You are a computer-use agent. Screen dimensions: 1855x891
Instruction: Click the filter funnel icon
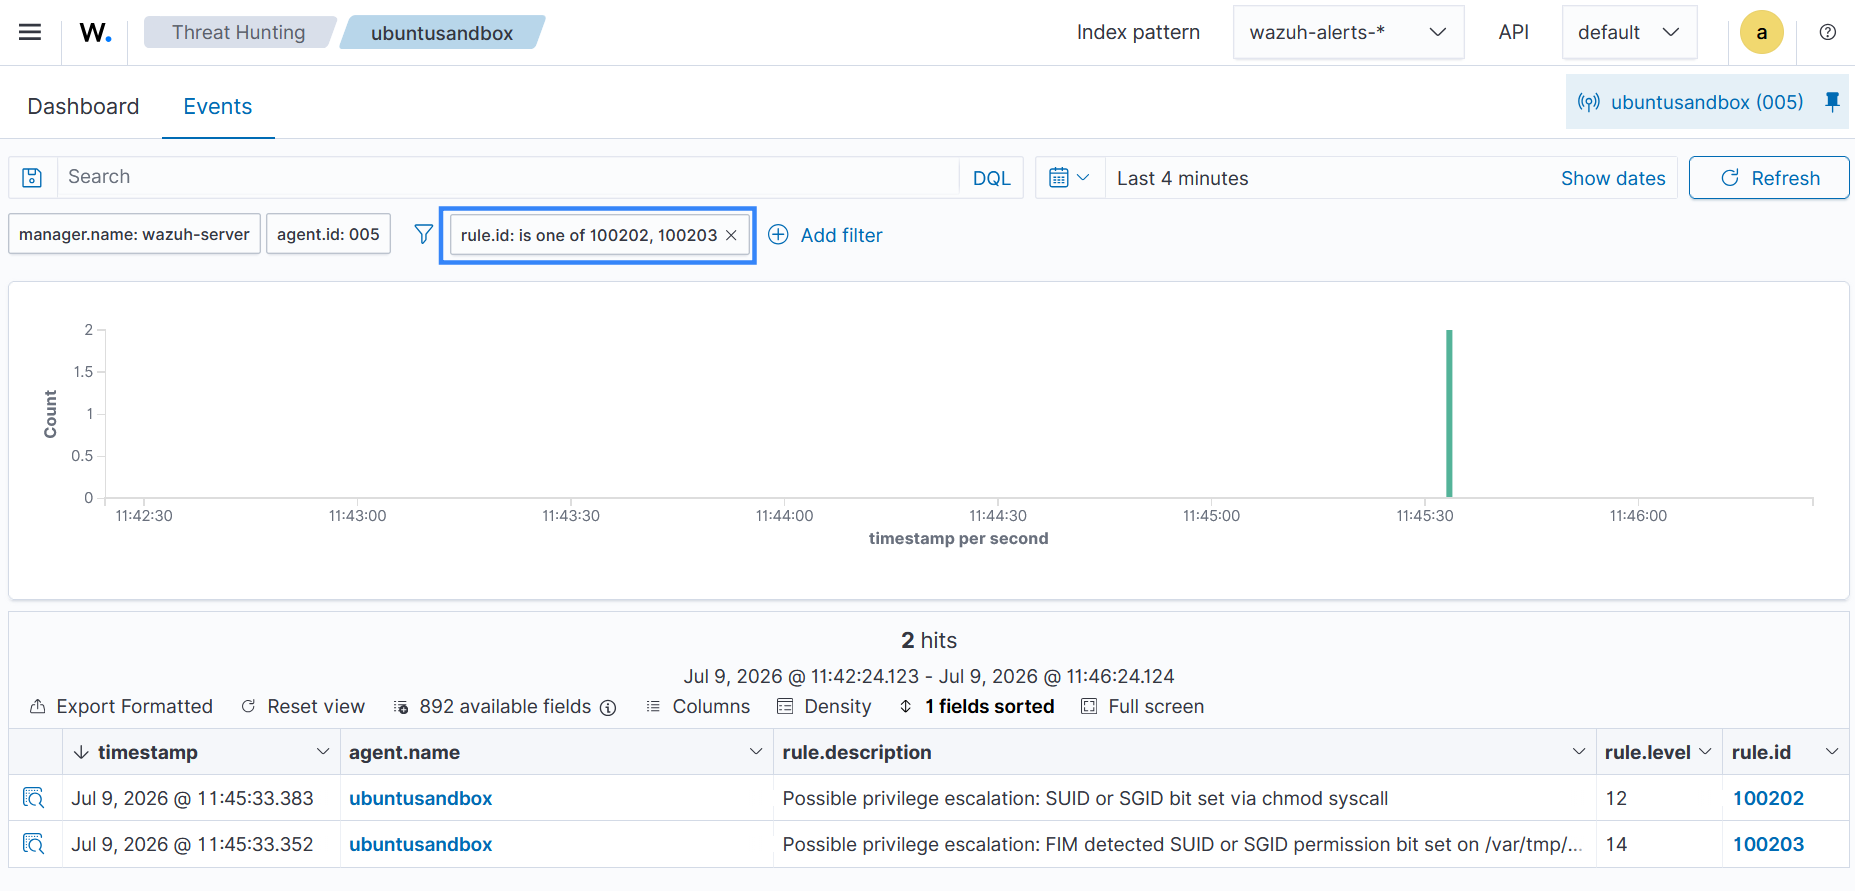(x=424, y=234)
